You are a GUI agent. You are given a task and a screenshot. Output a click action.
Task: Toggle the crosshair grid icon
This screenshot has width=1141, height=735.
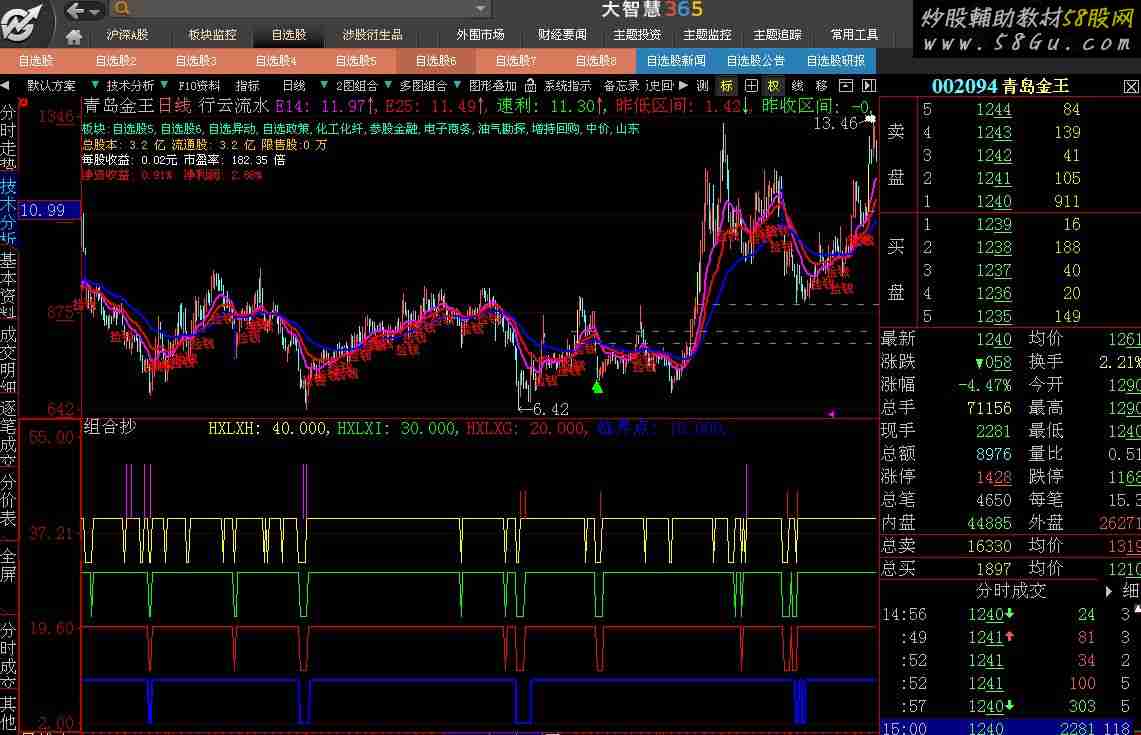pyautogui.click(x=751, y=86)
